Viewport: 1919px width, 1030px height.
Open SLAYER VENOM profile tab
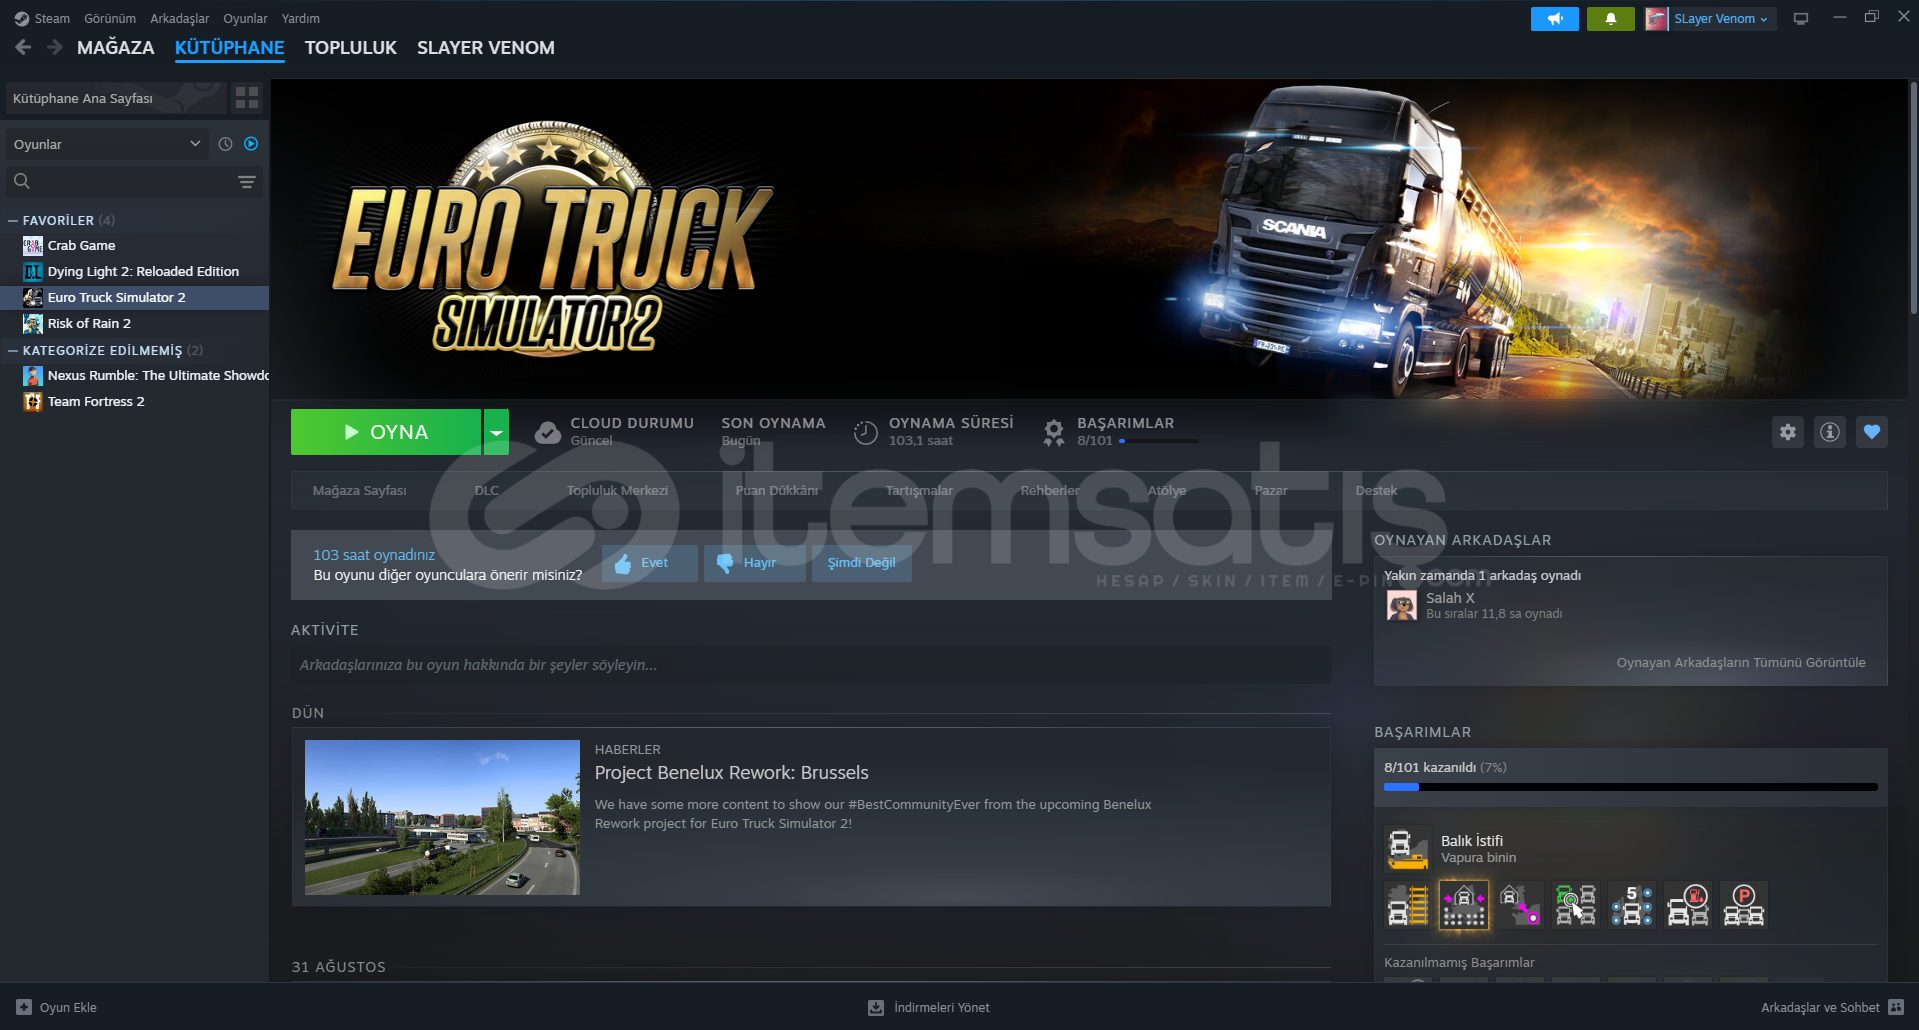[x=486, y=47]
